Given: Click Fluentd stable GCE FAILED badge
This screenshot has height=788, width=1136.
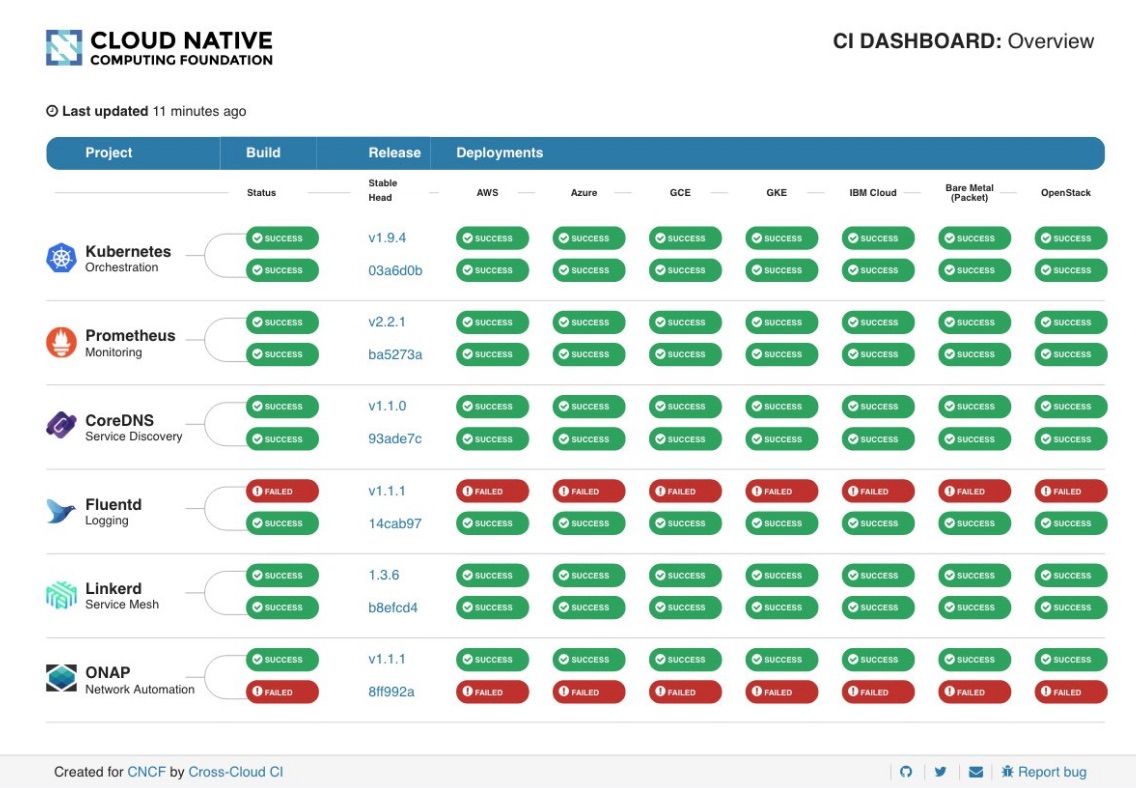Looking at the screenshot, I should point(685,491).
